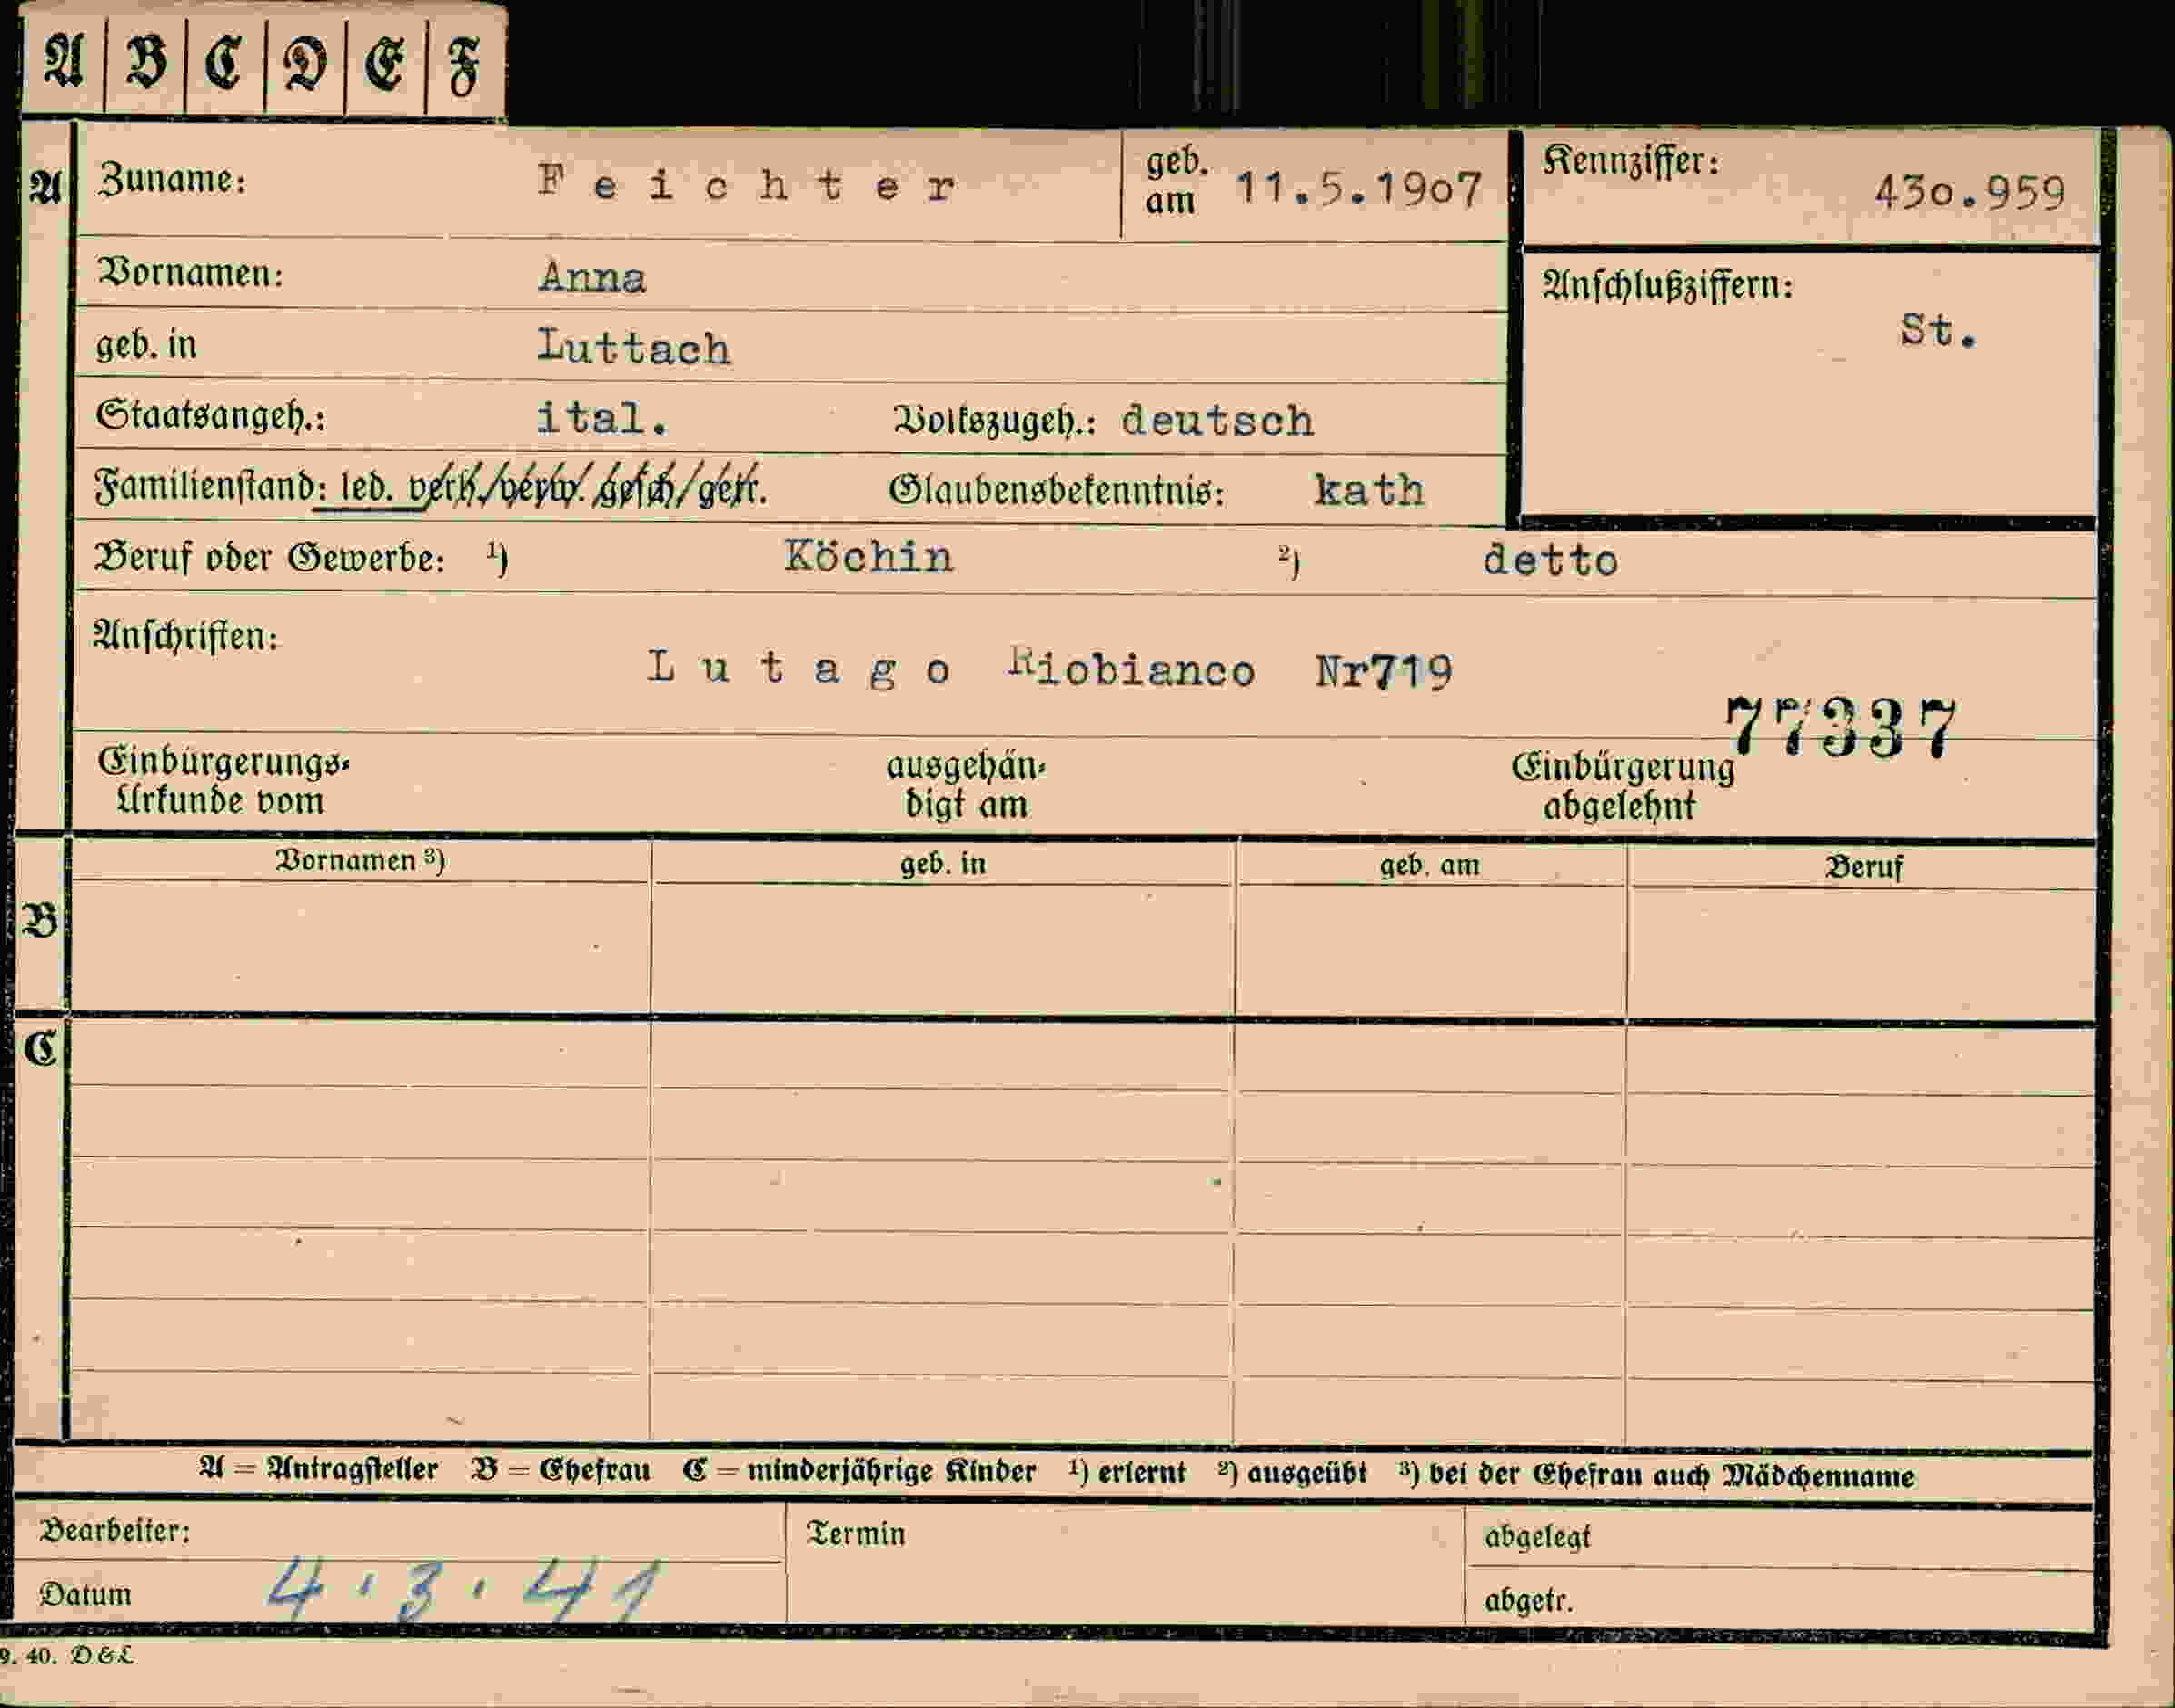2175x1708 pixels.
Task: Click the legend text "C = minderjährige Kinder"
Action: (x=859, y=1471)
